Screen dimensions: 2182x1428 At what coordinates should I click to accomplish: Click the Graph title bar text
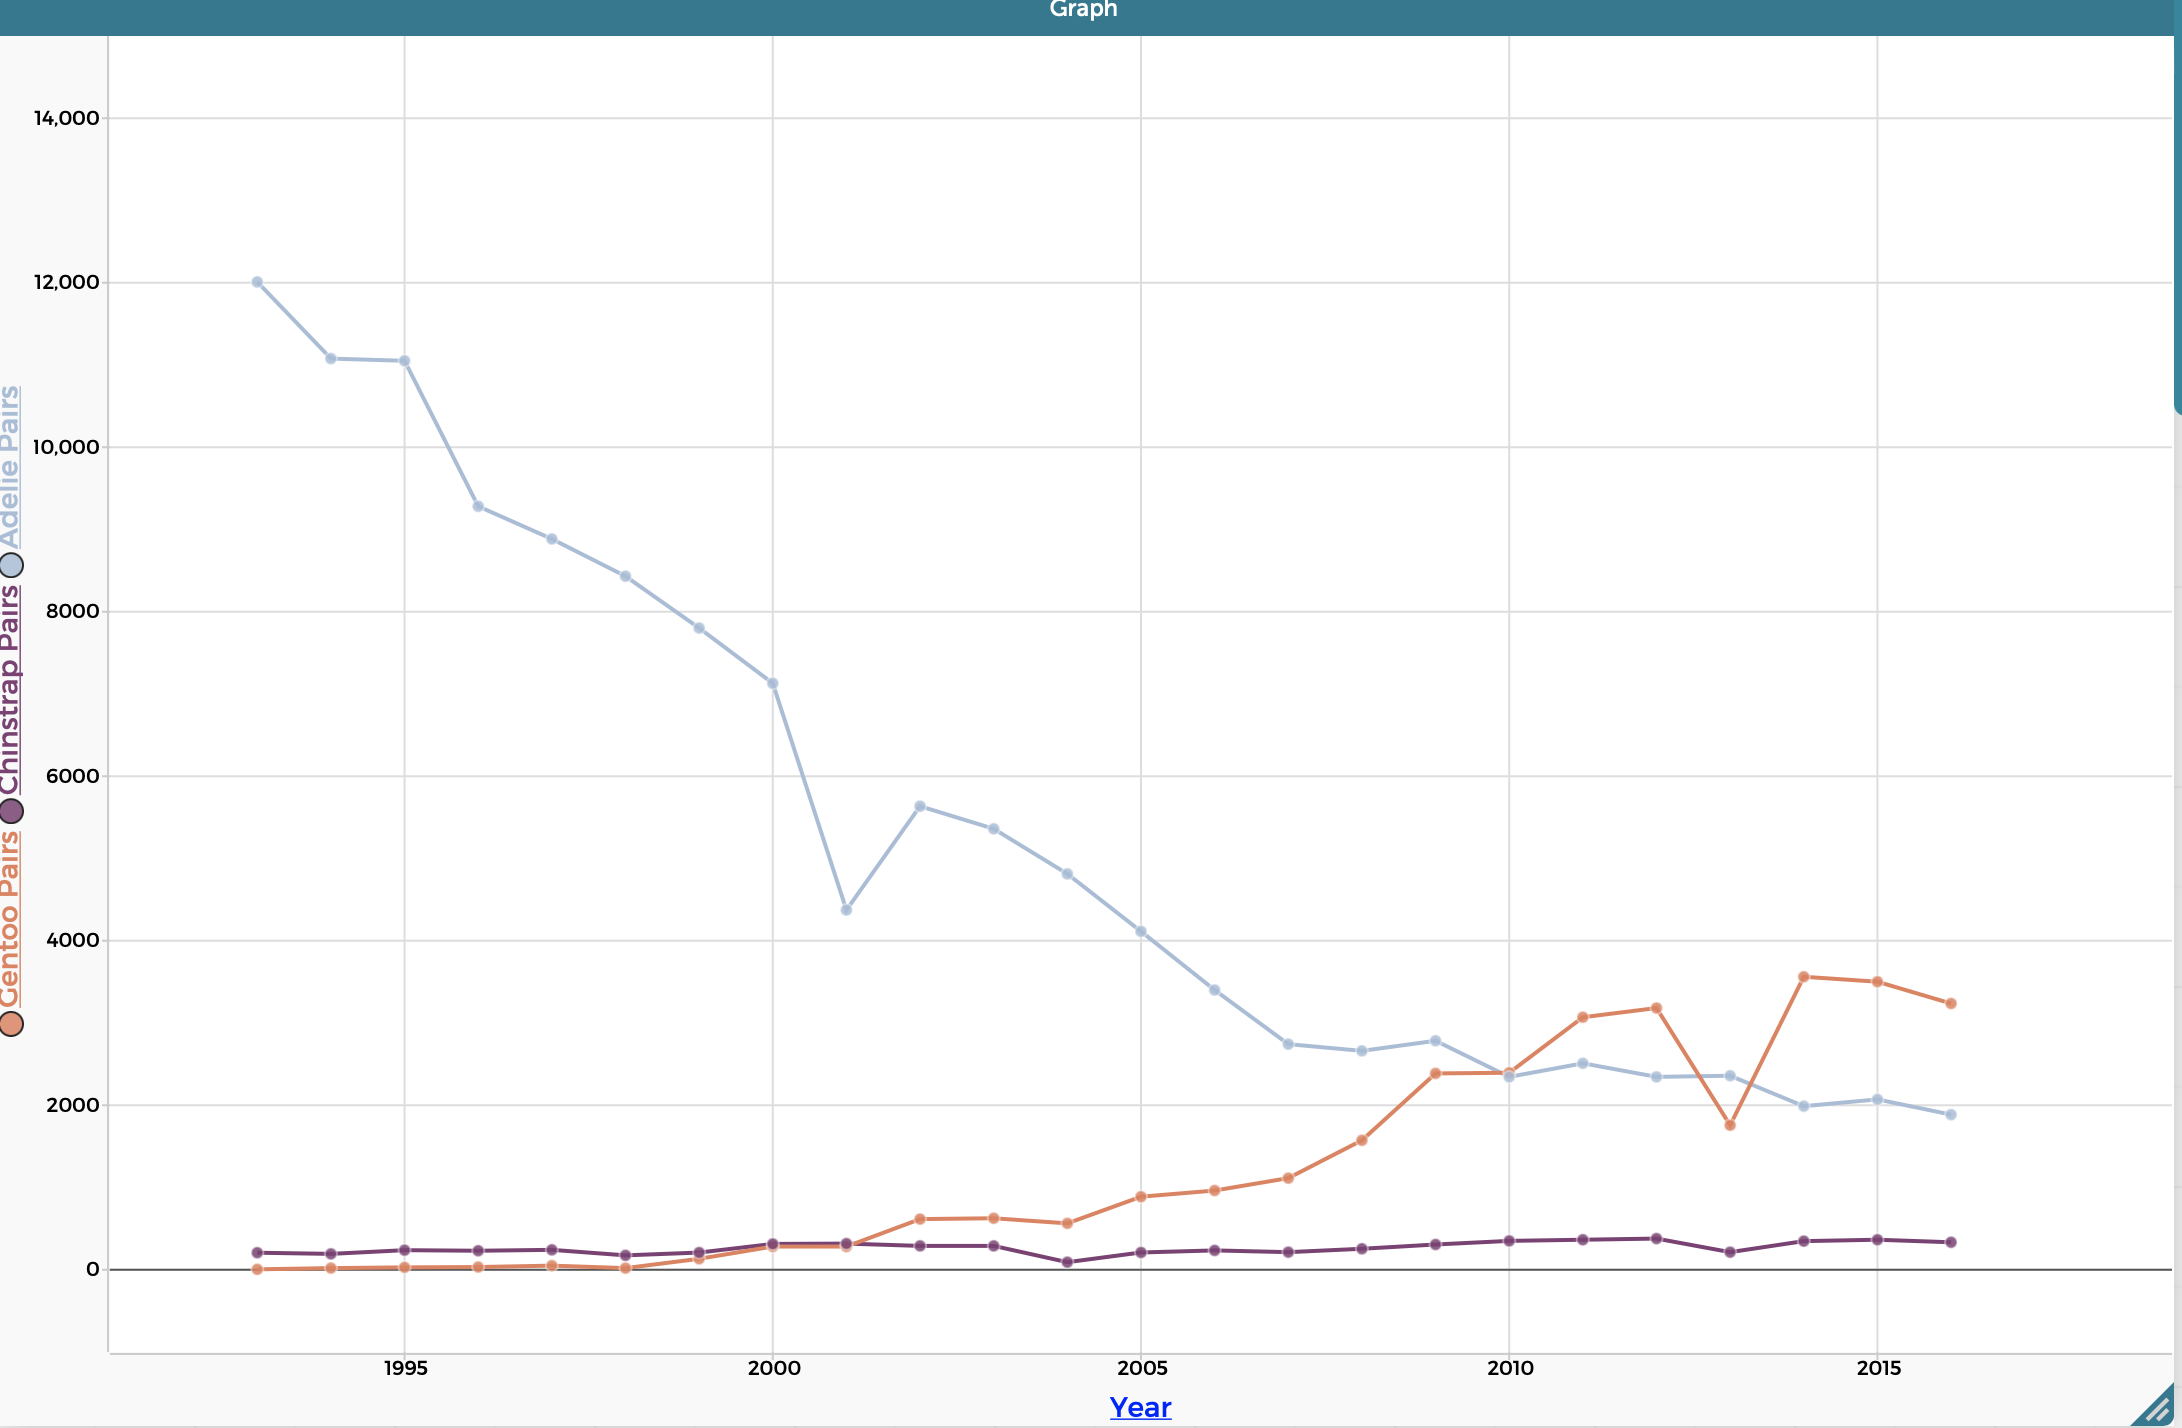tap(1083, 10)
